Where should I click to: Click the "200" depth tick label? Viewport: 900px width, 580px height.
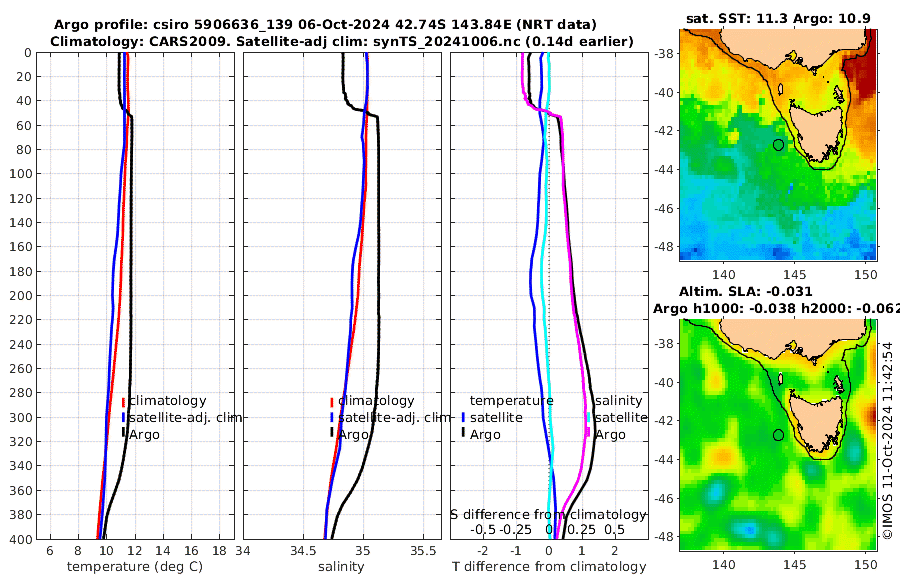coord(21,295)
